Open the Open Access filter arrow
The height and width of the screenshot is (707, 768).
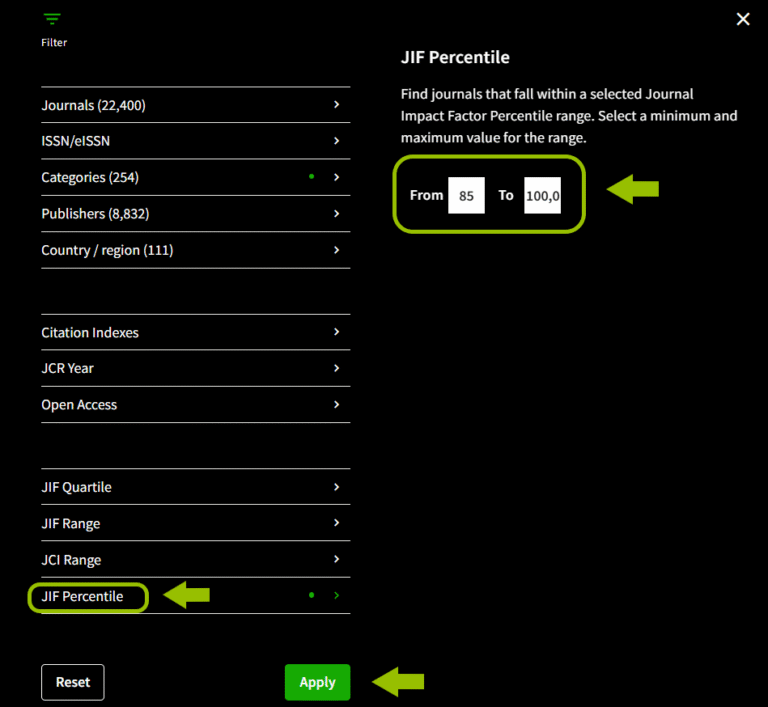click(x=336, y=404)
